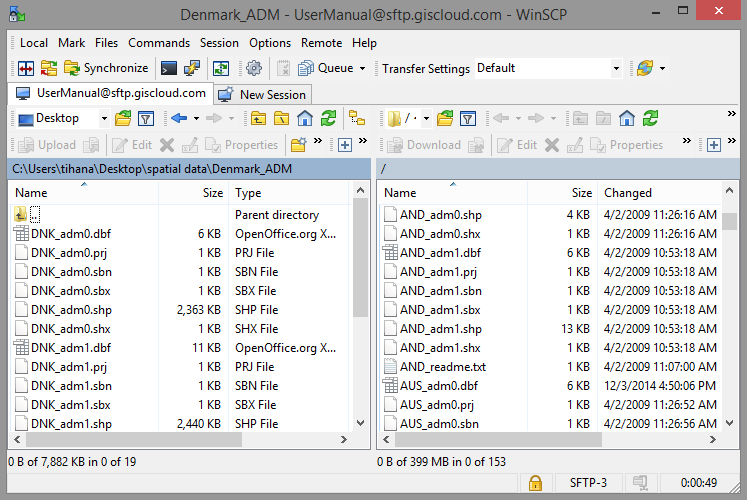Image resolution: width=747 pixels, height=500 pixels.
Task: Open the Help menu
Action: 364,43
